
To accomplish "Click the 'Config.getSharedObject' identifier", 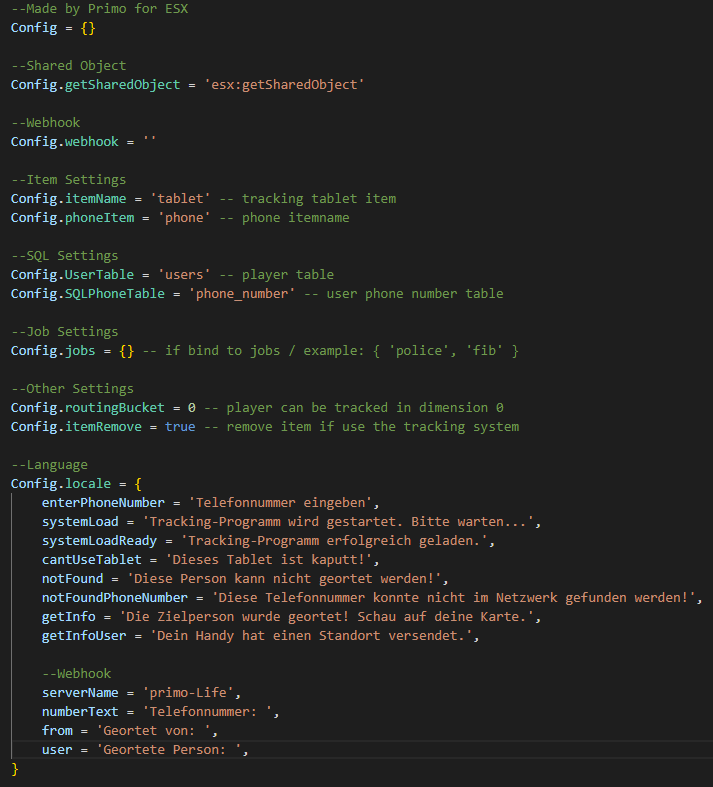I will [95, 85].
